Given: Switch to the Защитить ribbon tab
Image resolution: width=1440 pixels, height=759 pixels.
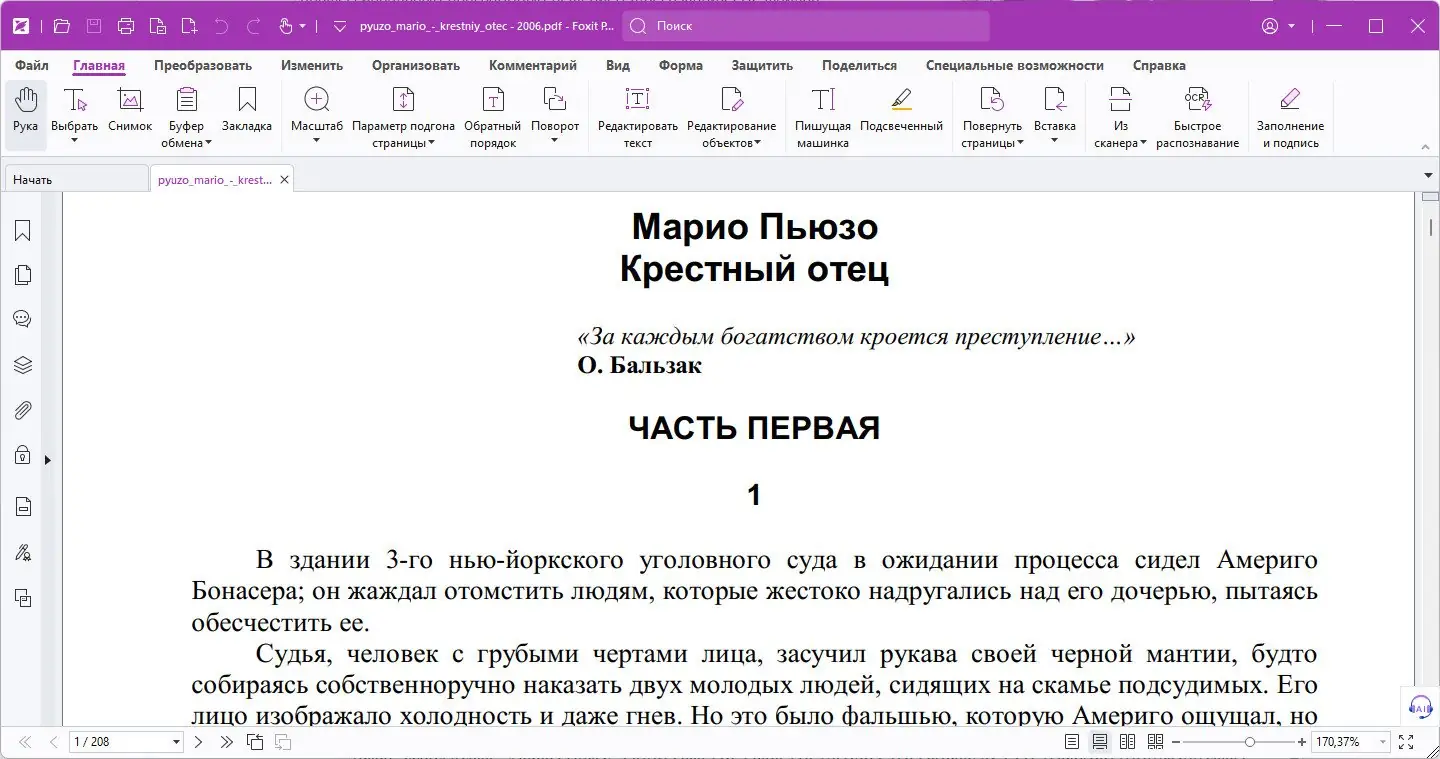Looking at the screenshot, I should click(762, 65).
